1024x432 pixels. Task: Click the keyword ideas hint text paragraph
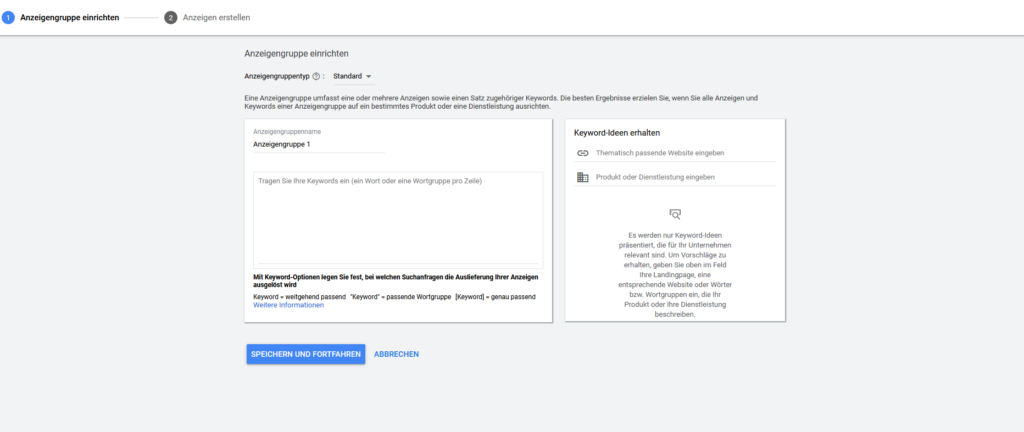tap(675, 274)
